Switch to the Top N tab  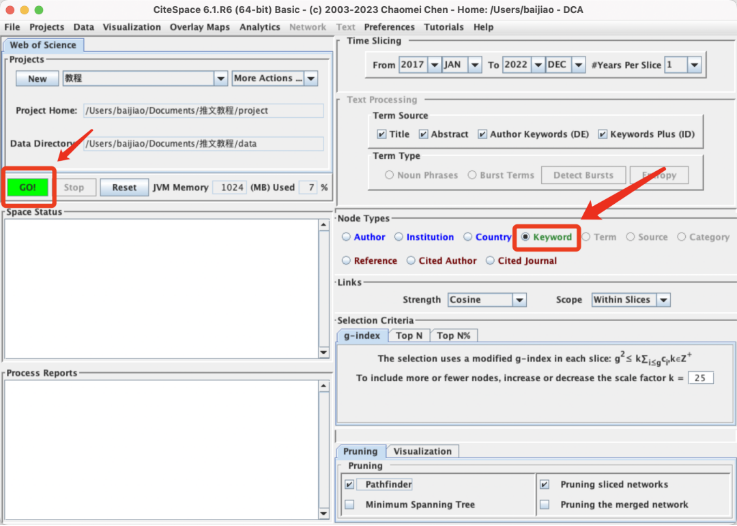click(409, 336)
